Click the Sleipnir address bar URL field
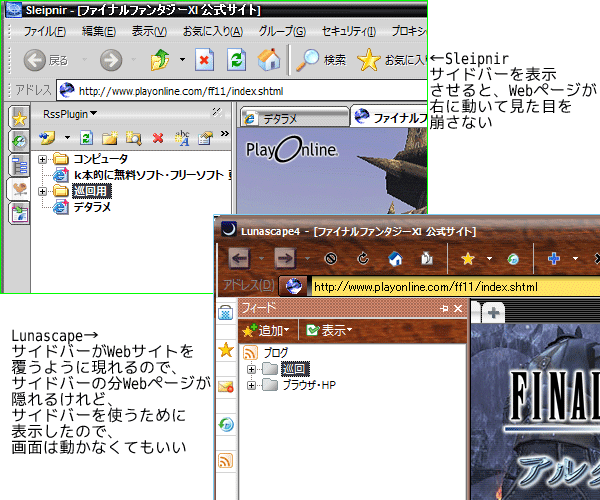The width and height of the screenshot is (600, 500). 242,91
